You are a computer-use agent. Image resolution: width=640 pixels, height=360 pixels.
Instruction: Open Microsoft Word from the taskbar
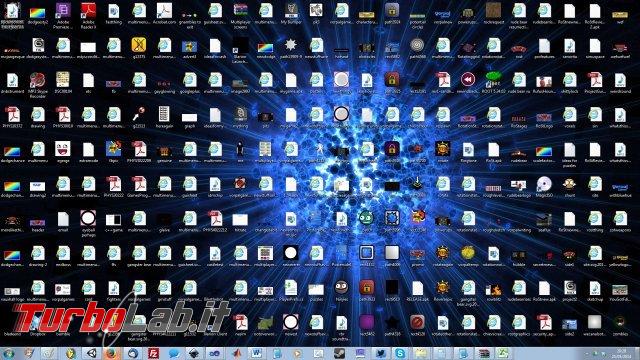click(x=256, y=353)
